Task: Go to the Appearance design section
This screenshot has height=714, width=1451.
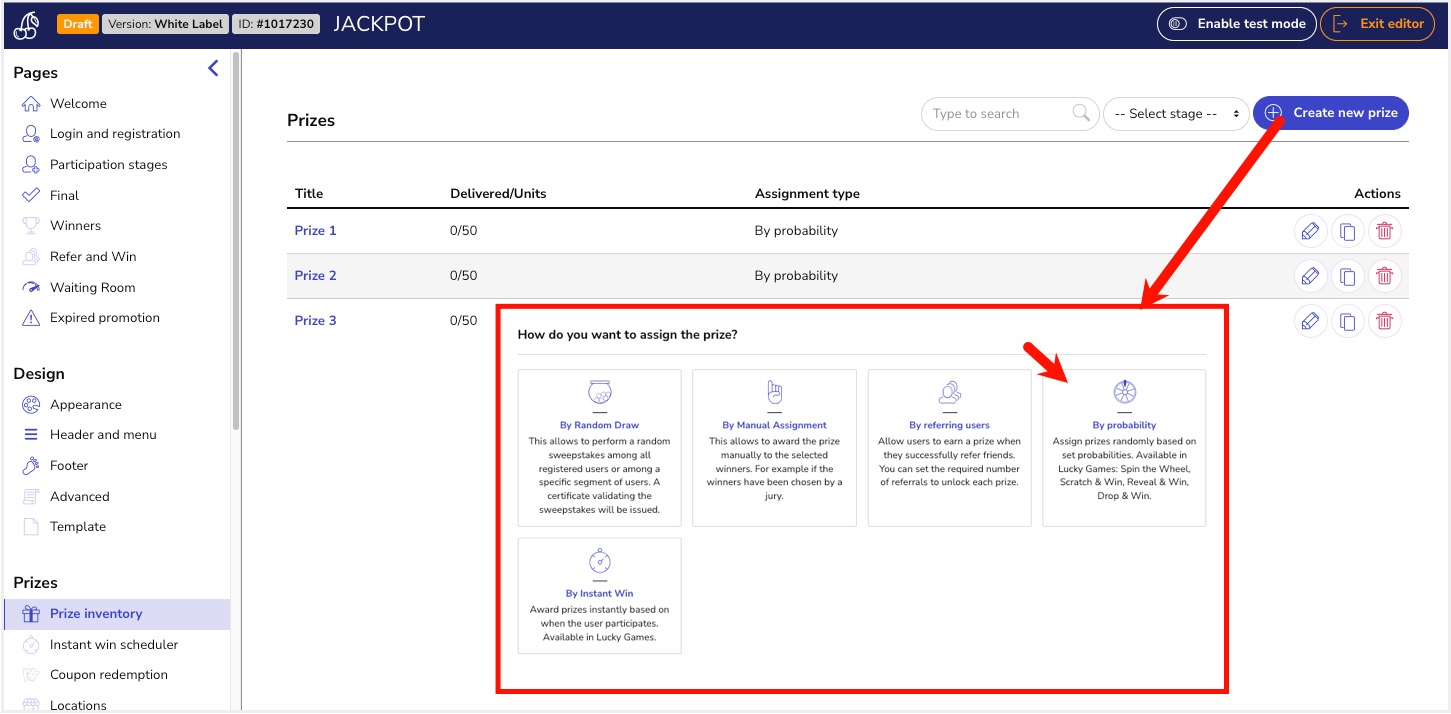Action: tap(86, 405)
